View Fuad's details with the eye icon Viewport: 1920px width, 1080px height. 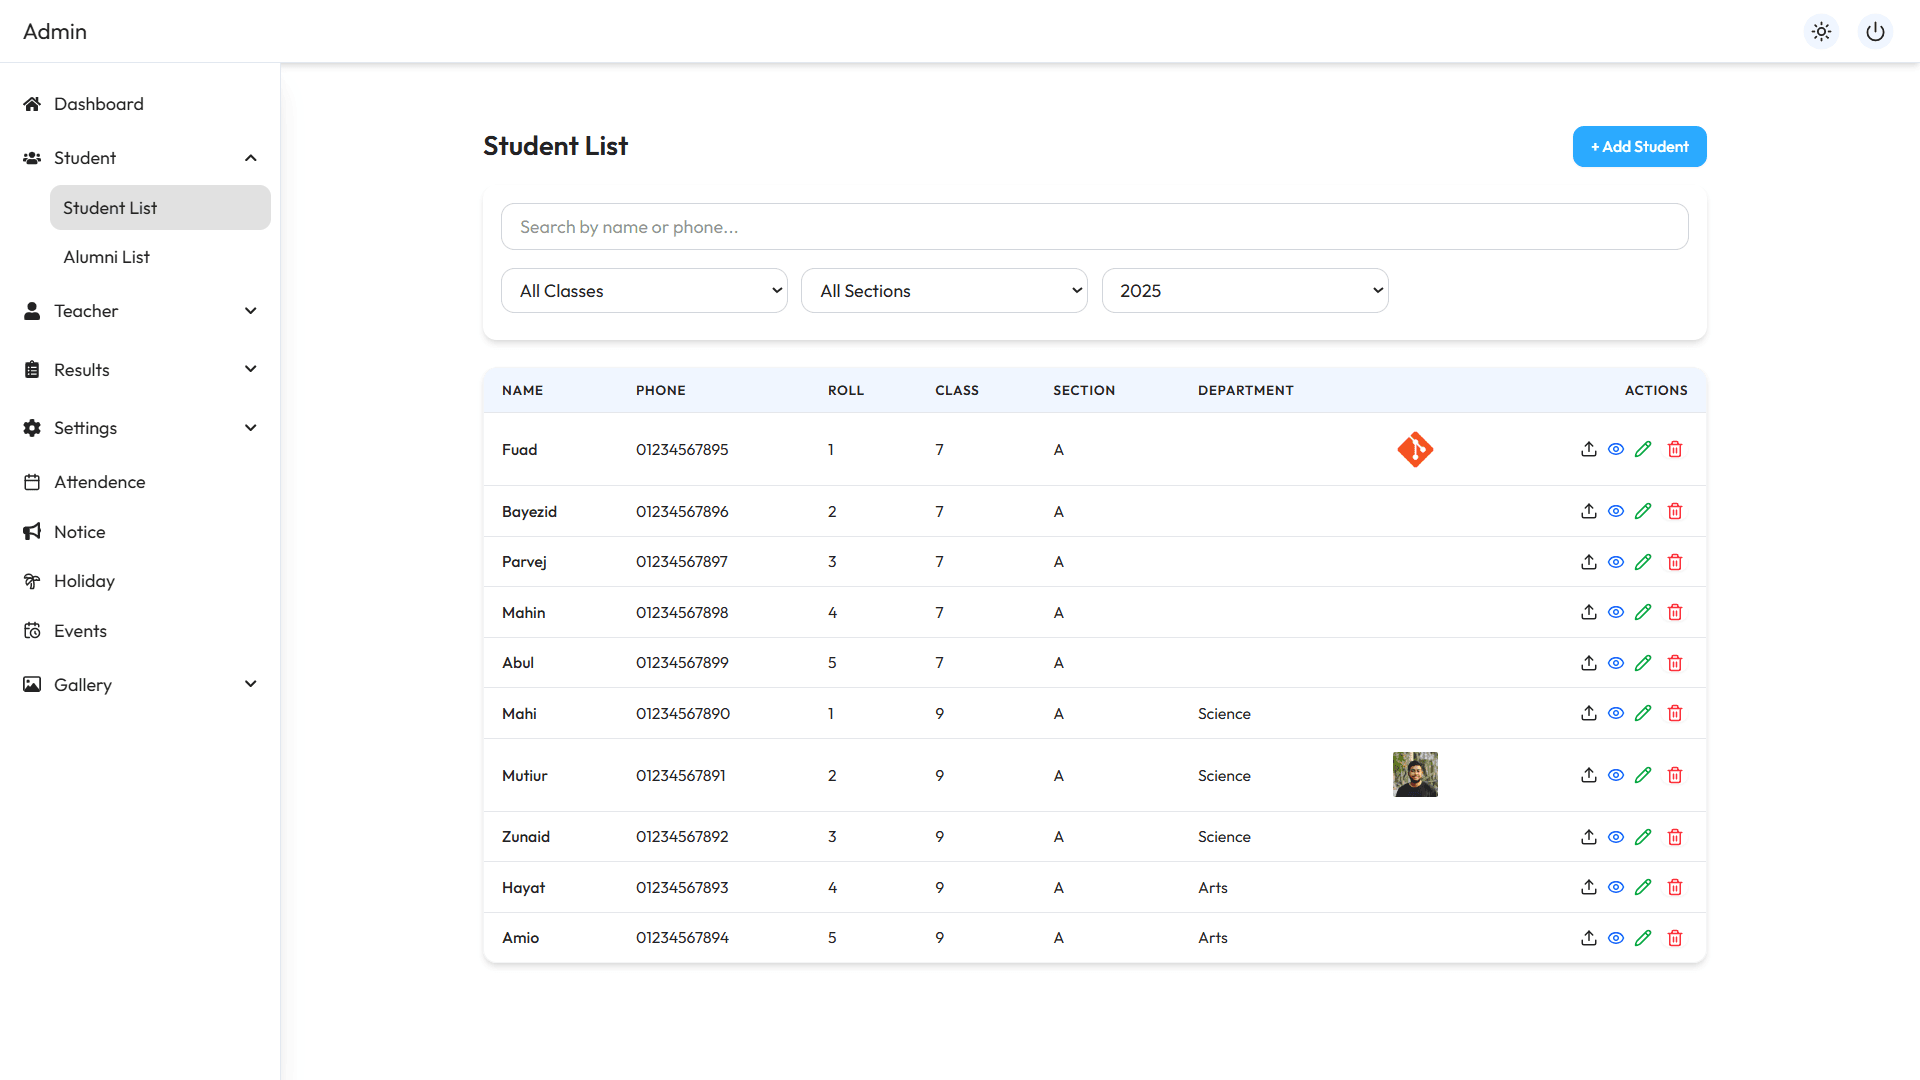[x=1616, y=449]
